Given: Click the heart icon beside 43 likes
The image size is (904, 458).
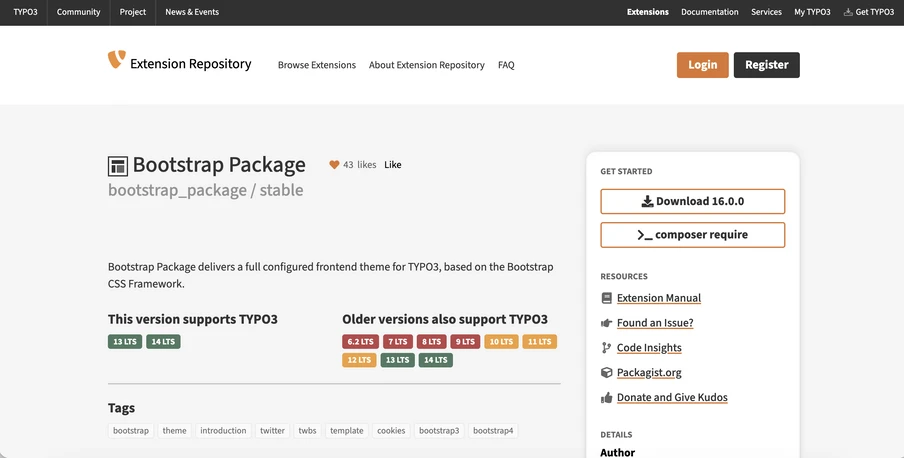Looking at the screenshot, I should 334,165.
